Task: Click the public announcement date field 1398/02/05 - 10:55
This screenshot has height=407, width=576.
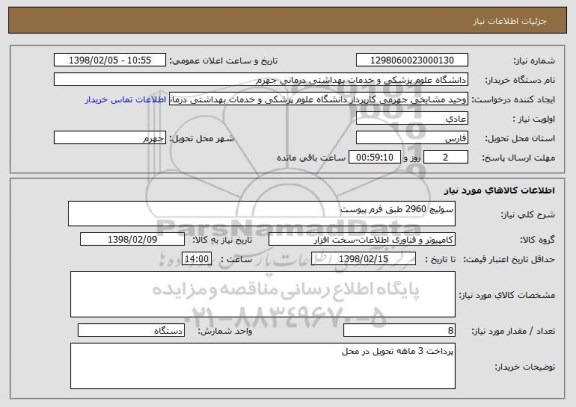Action: pyautogui.click(x=110, y=60)
